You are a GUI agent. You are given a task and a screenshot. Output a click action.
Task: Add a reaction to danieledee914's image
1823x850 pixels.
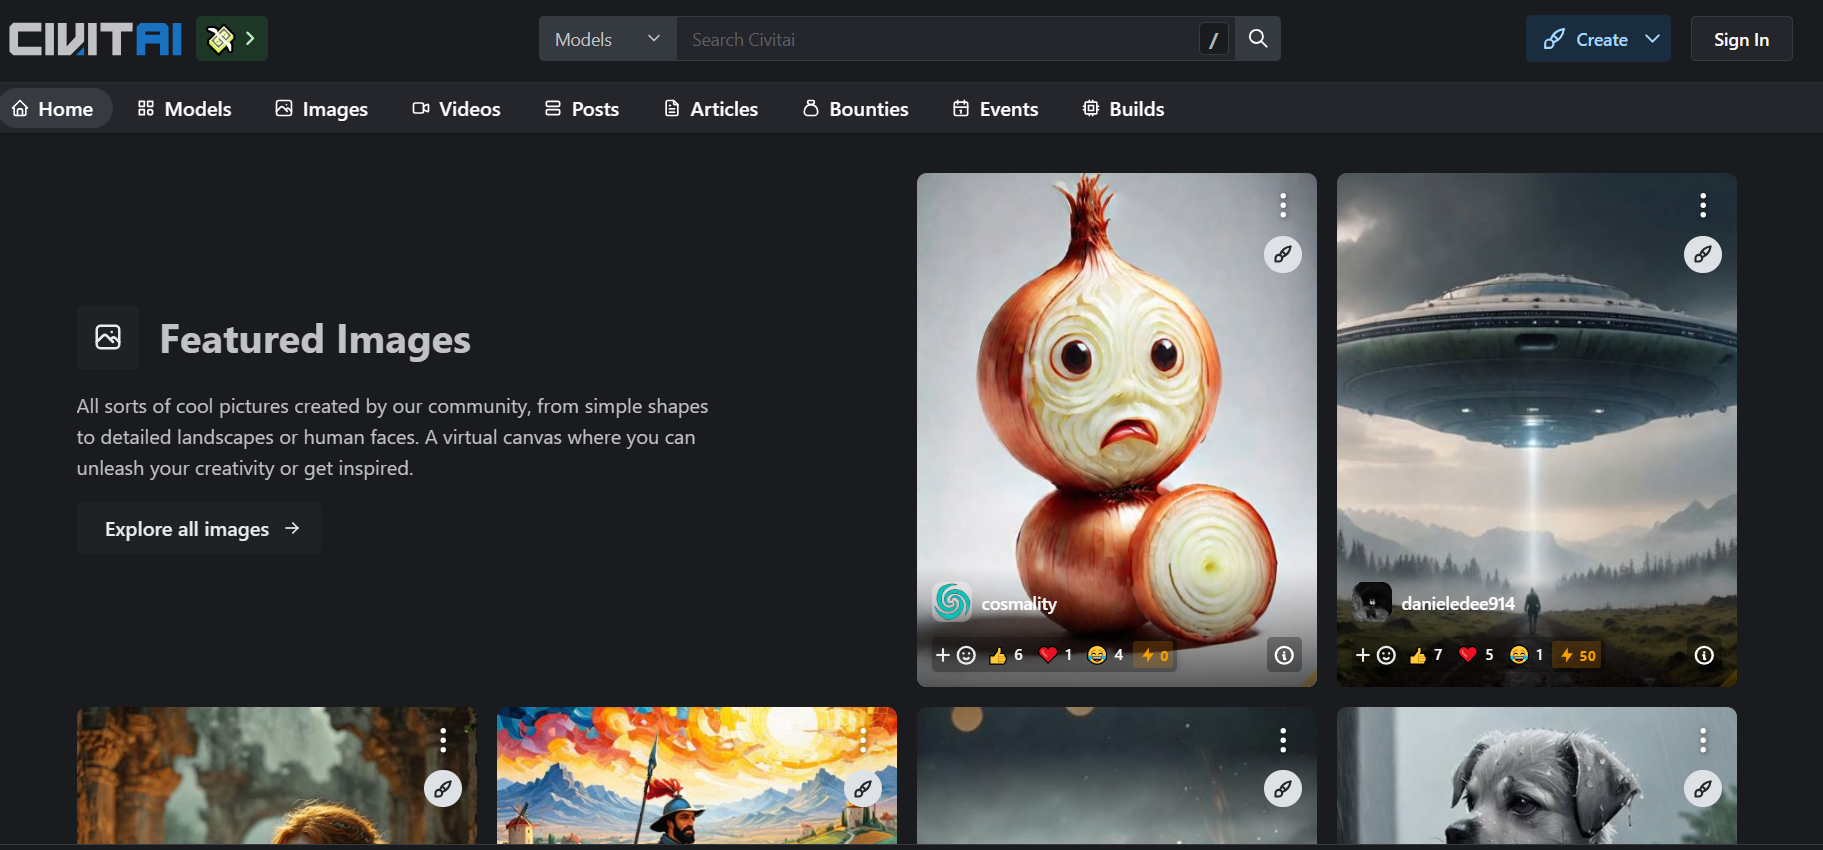pos(1375,655)
